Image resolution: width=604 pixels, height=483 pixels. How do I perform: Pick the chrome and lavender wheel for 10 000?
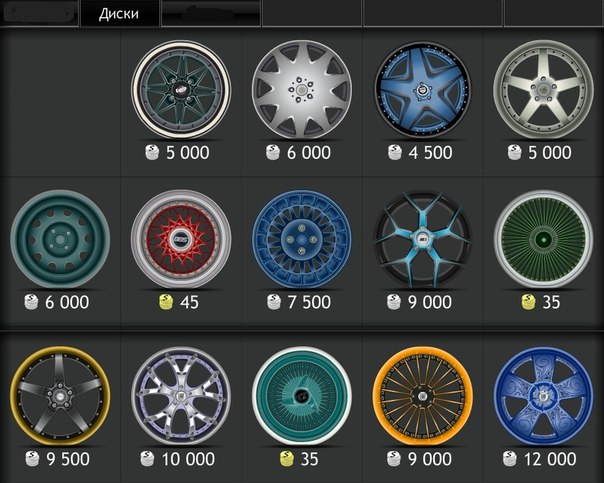[x=181, y=396]
